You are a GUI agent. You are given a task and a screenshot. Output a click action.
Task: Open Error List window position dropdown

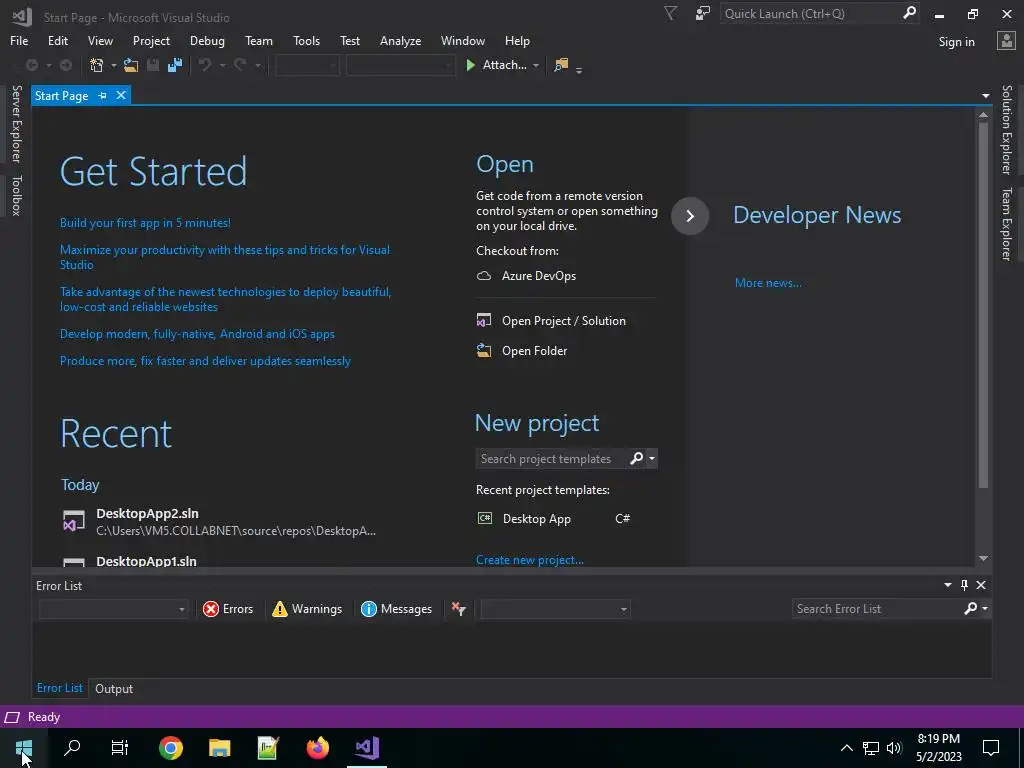point(948,585)
